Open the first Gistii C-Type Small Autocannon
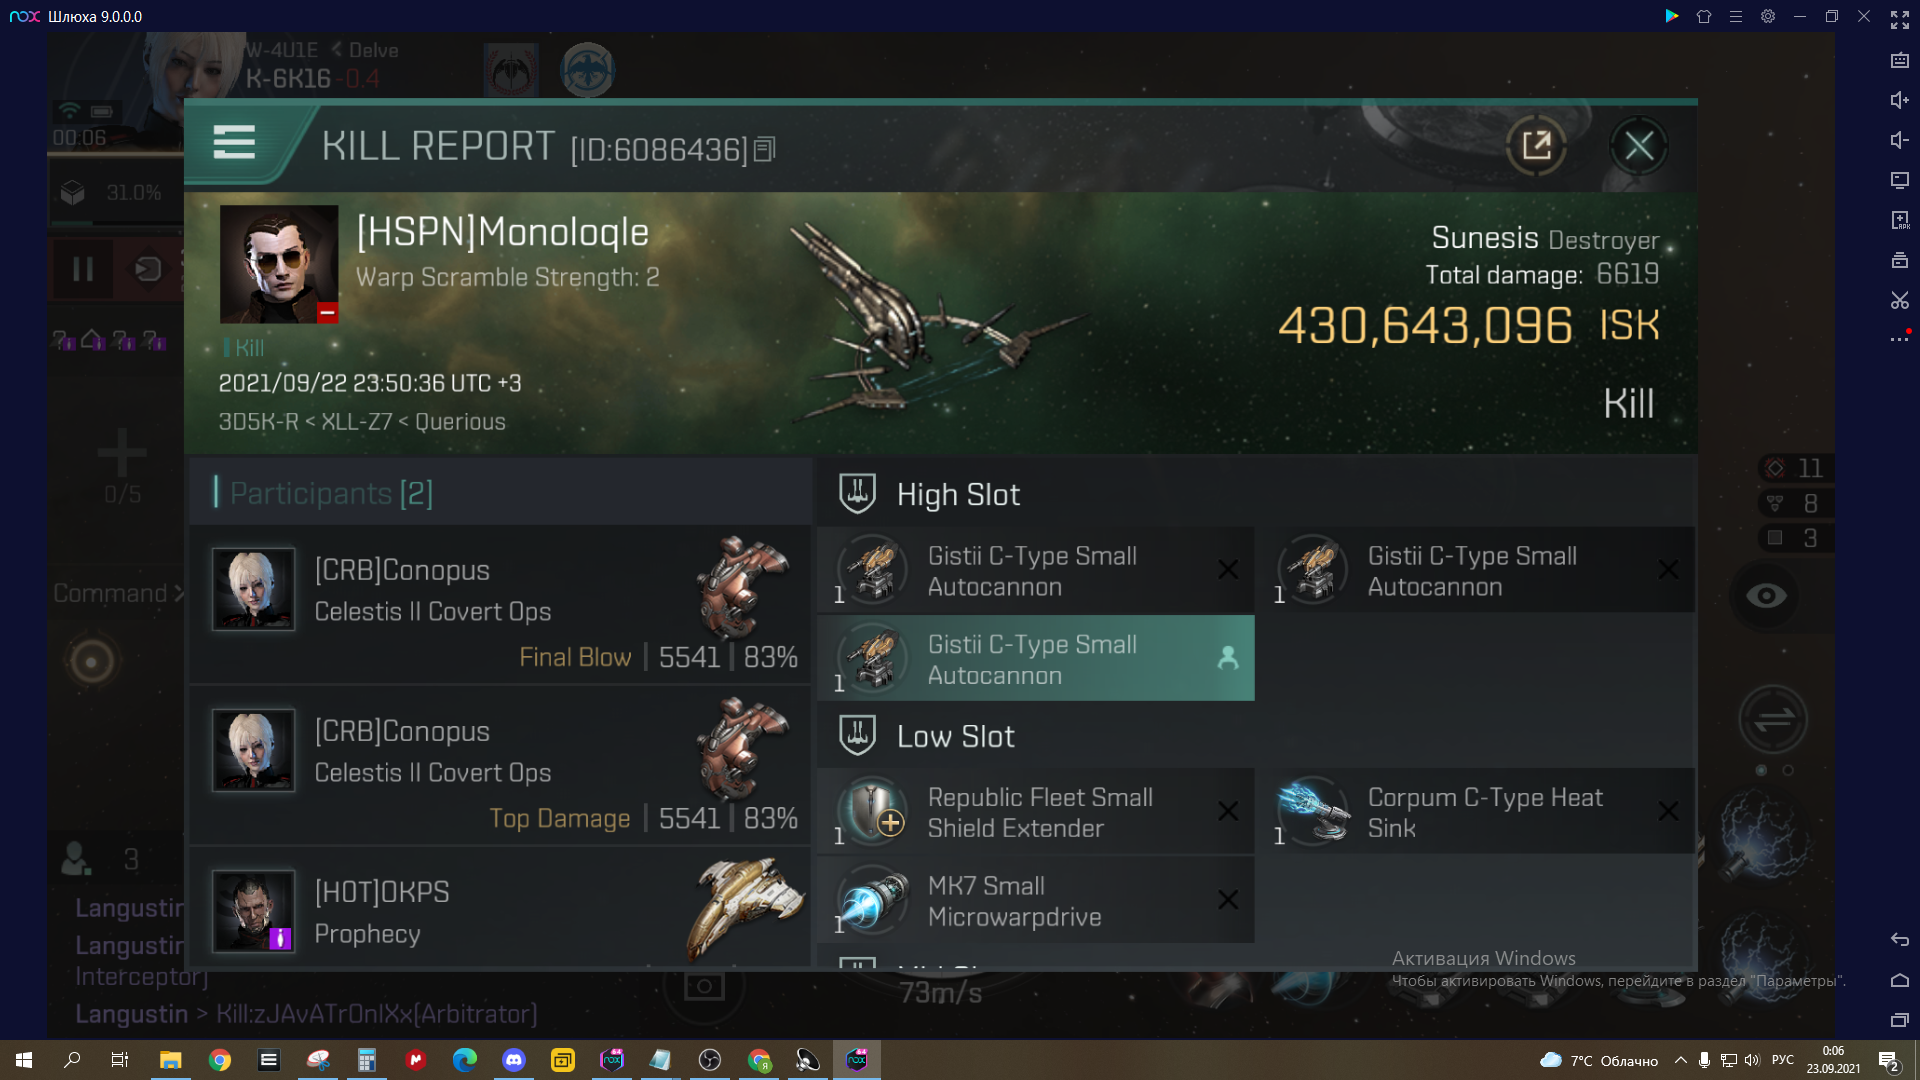The height and width of the screenshot is (1080, 1920). click(1036, 570)
